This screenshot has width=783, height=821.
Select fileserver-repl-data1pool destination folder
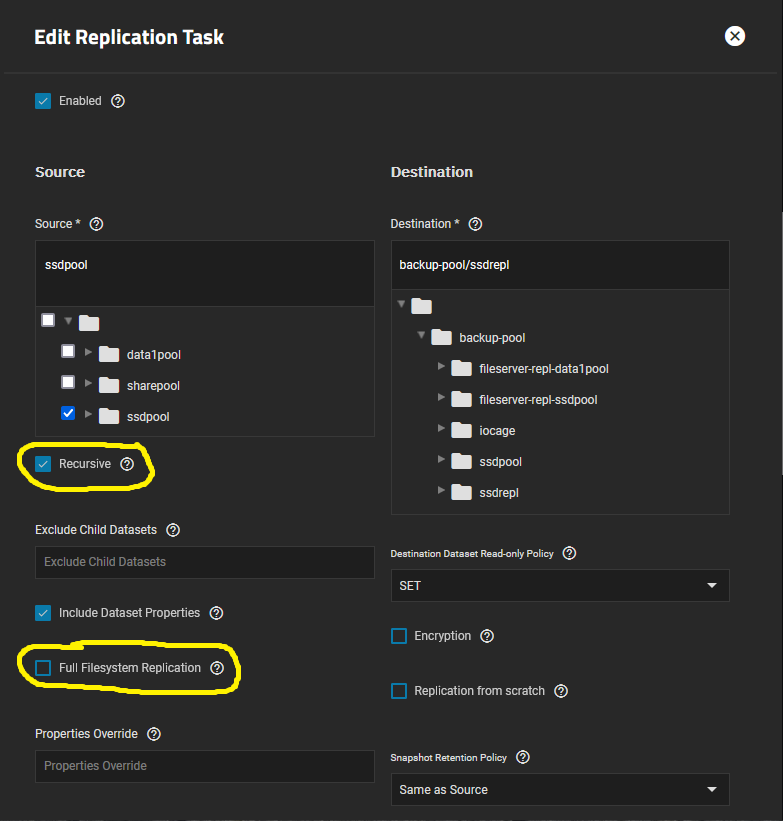click(x=543, y=369)
